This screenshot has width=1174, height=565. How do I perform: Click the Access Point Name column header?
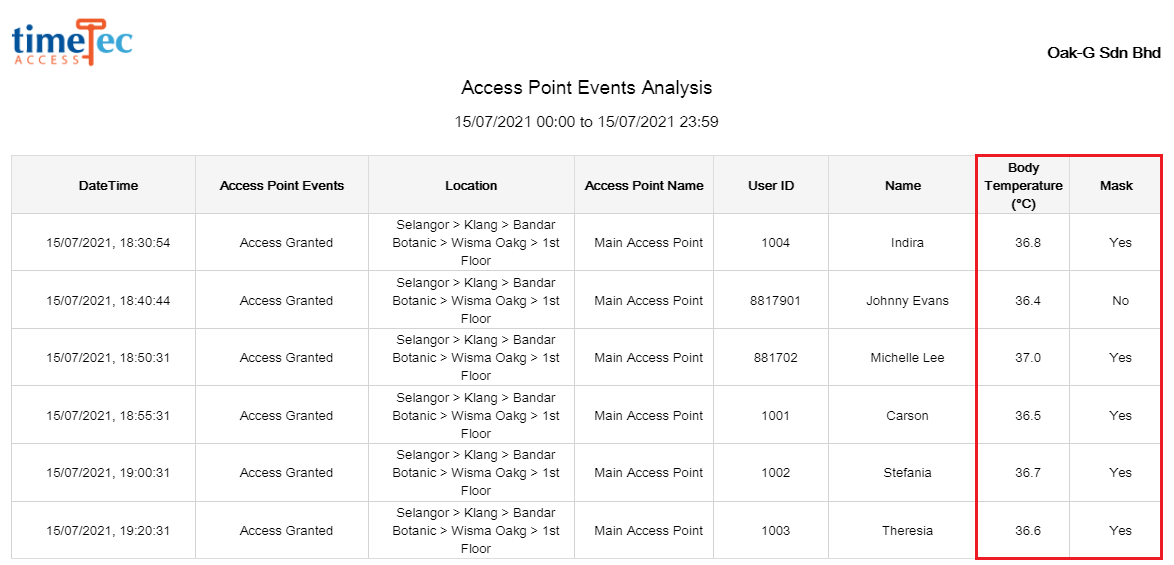coord(644,185)
